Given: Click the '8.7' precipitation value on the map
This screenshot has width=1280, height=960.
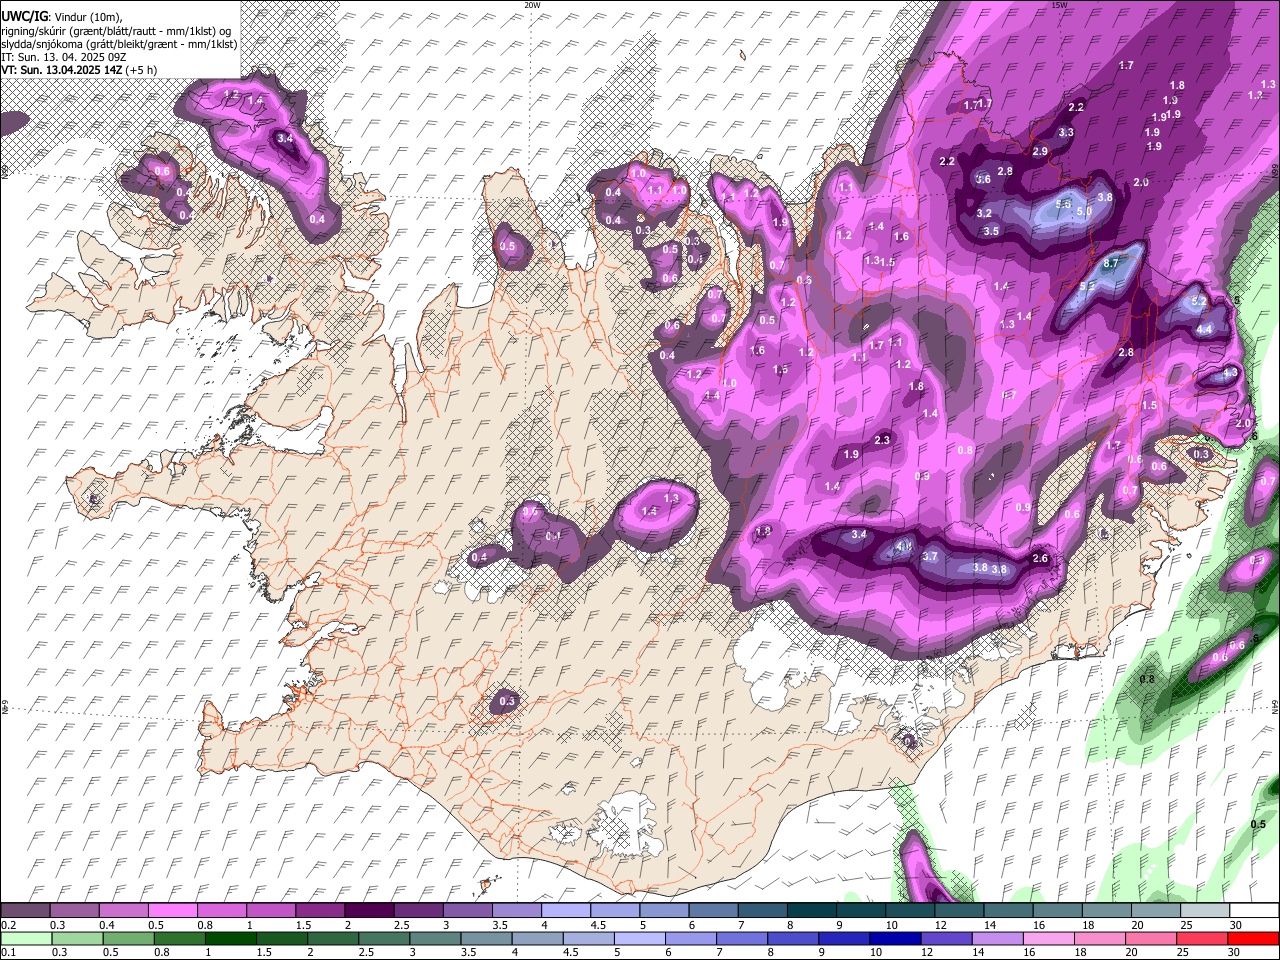Looking at the screenshot, I should (x=1111, y=264).
